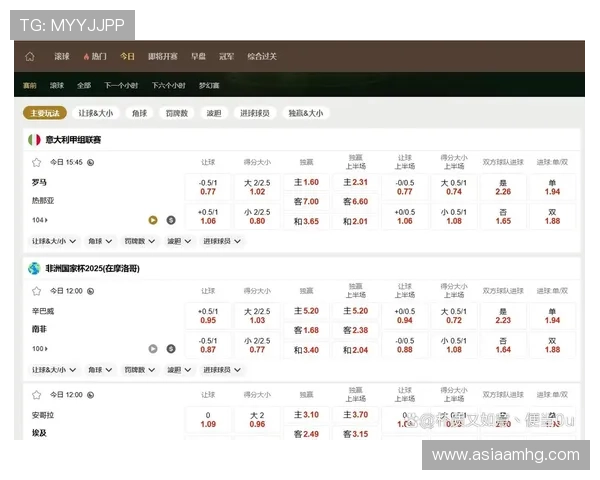
Task: Filter by 下六个小时
Action: [168, 85]
